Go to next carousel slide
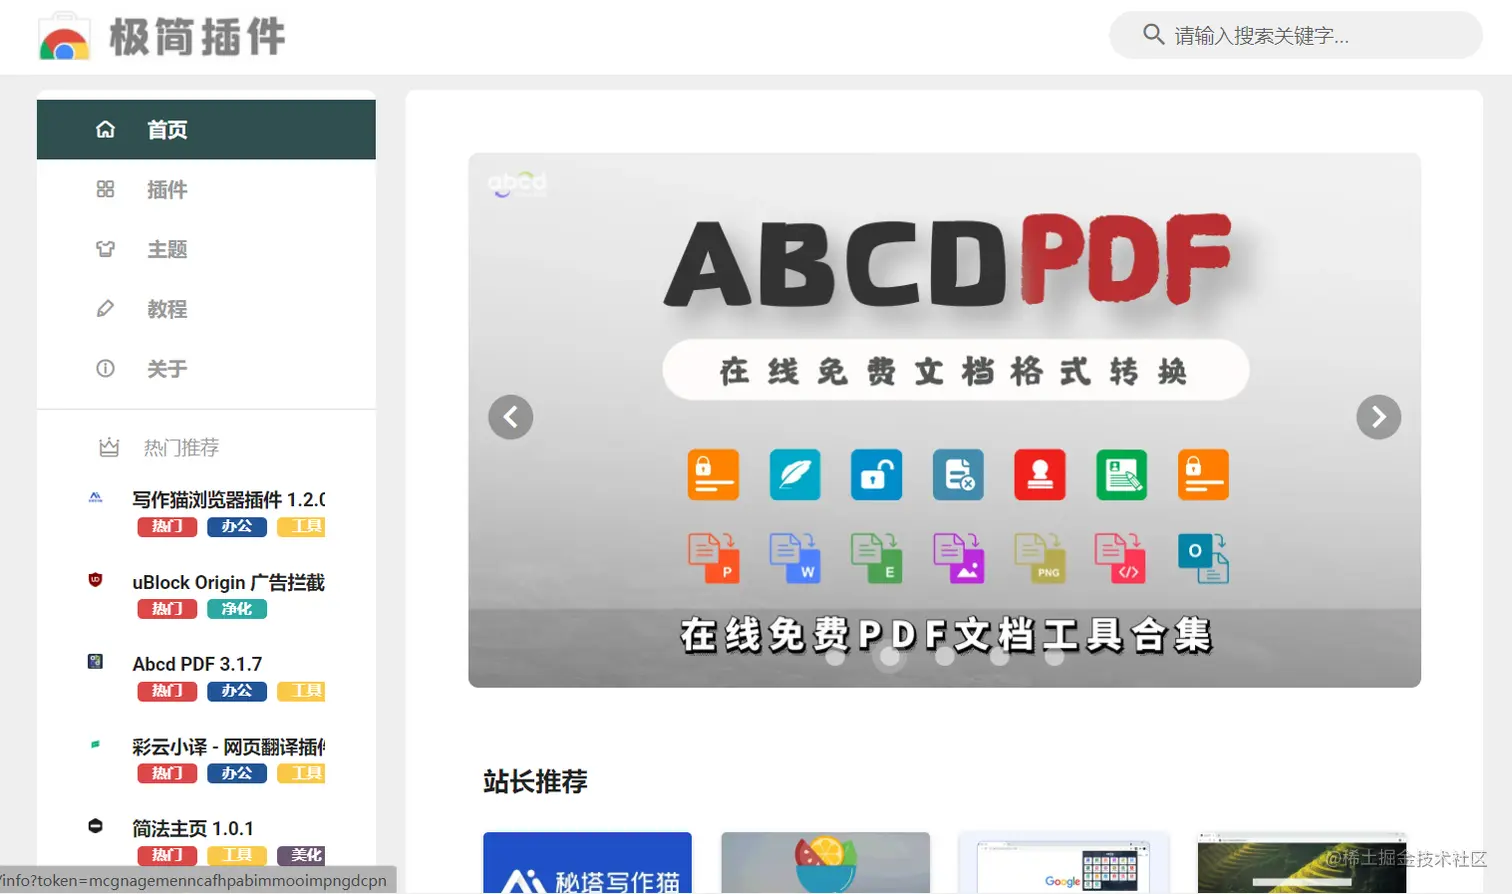This screenshot has height=894, width=1512. click(x=1378, y=417)
